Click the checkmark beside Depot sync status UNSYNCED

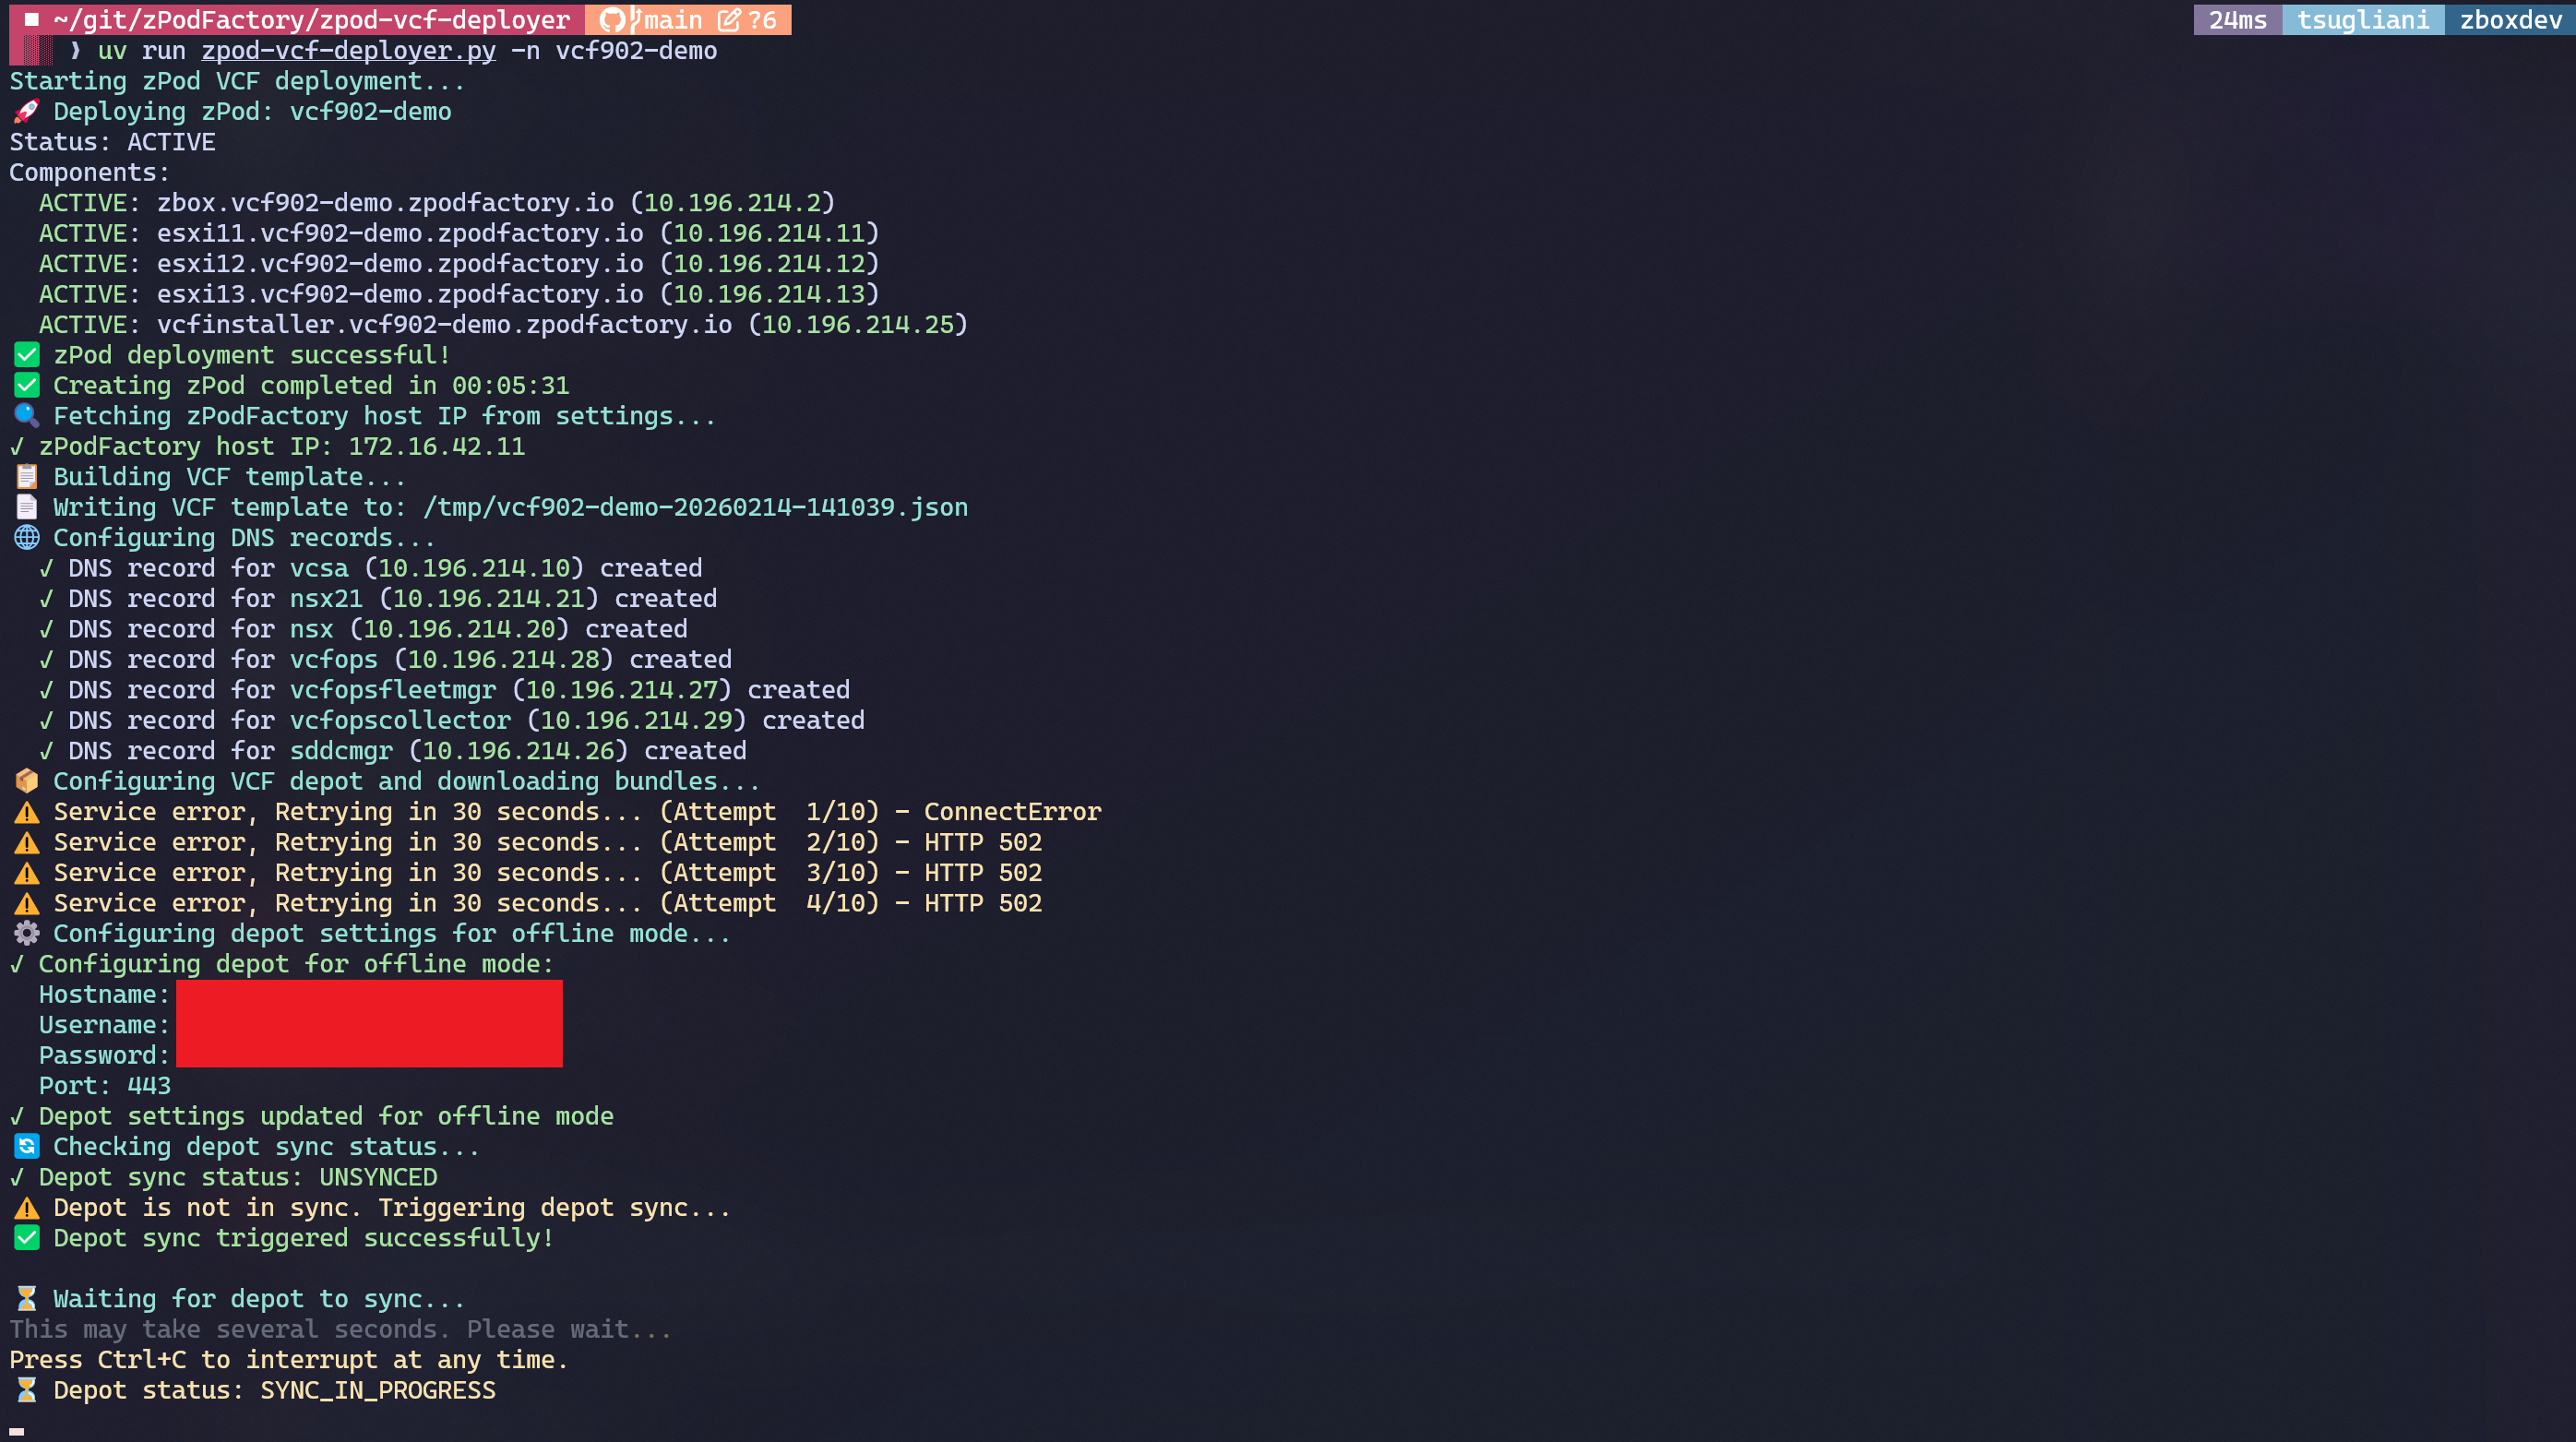(x=17, y=1177)
